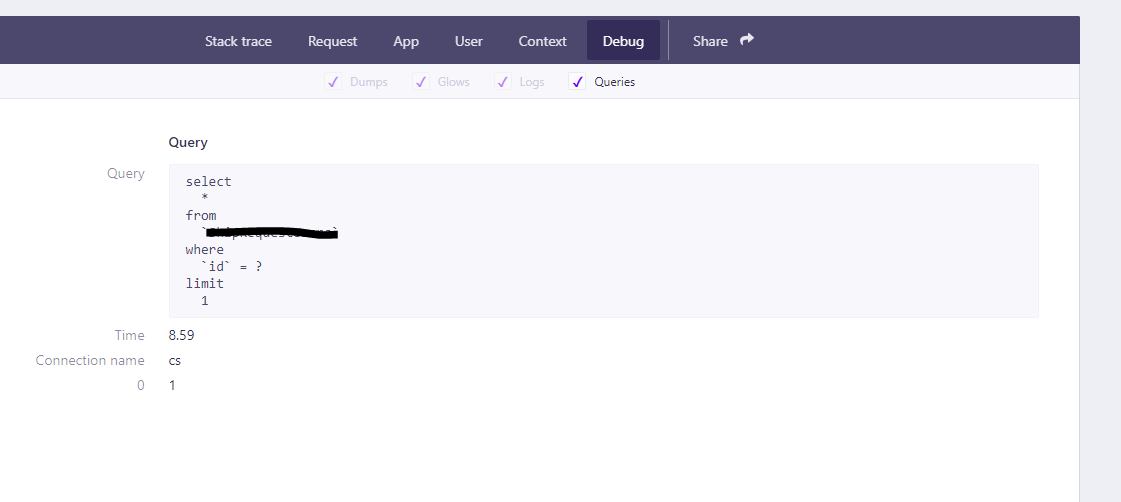
Task: Toggle the Logs checkbox
Action: pos(503,82)
